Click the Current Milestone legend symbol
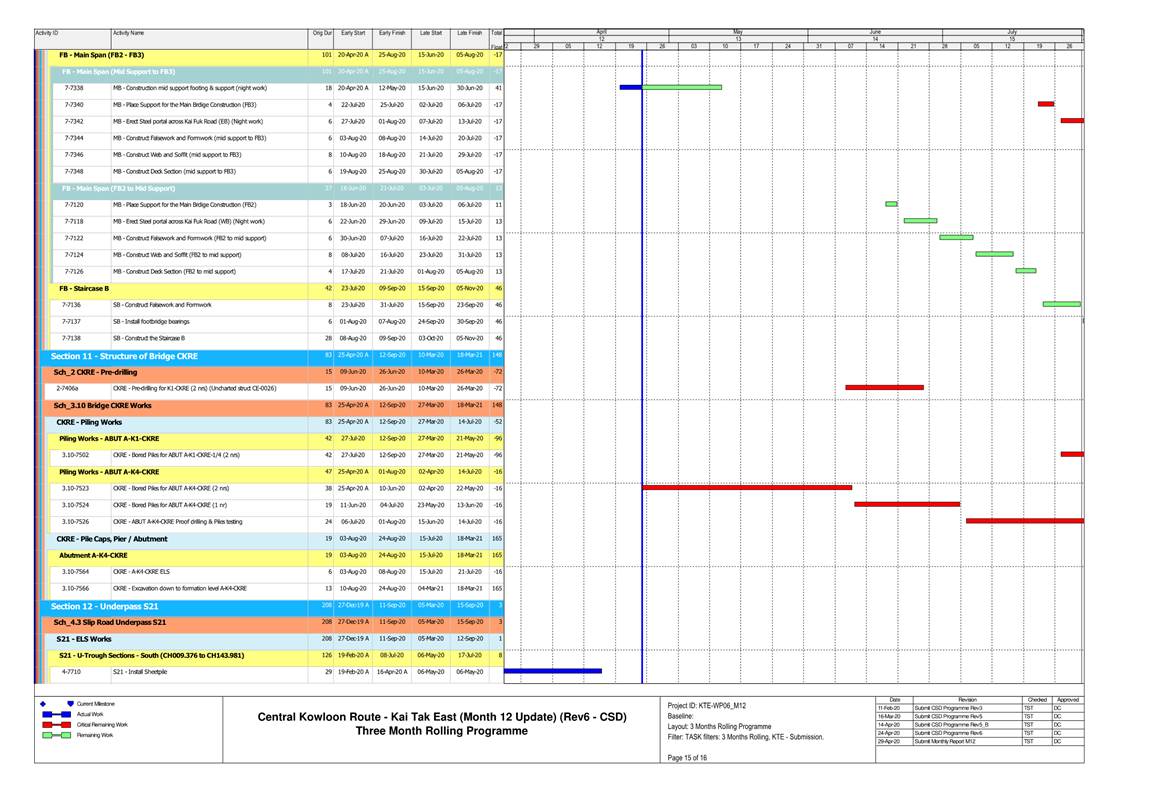Viewport: 1149px width, 812px height. pyautogui.click(x=56, y=704)
